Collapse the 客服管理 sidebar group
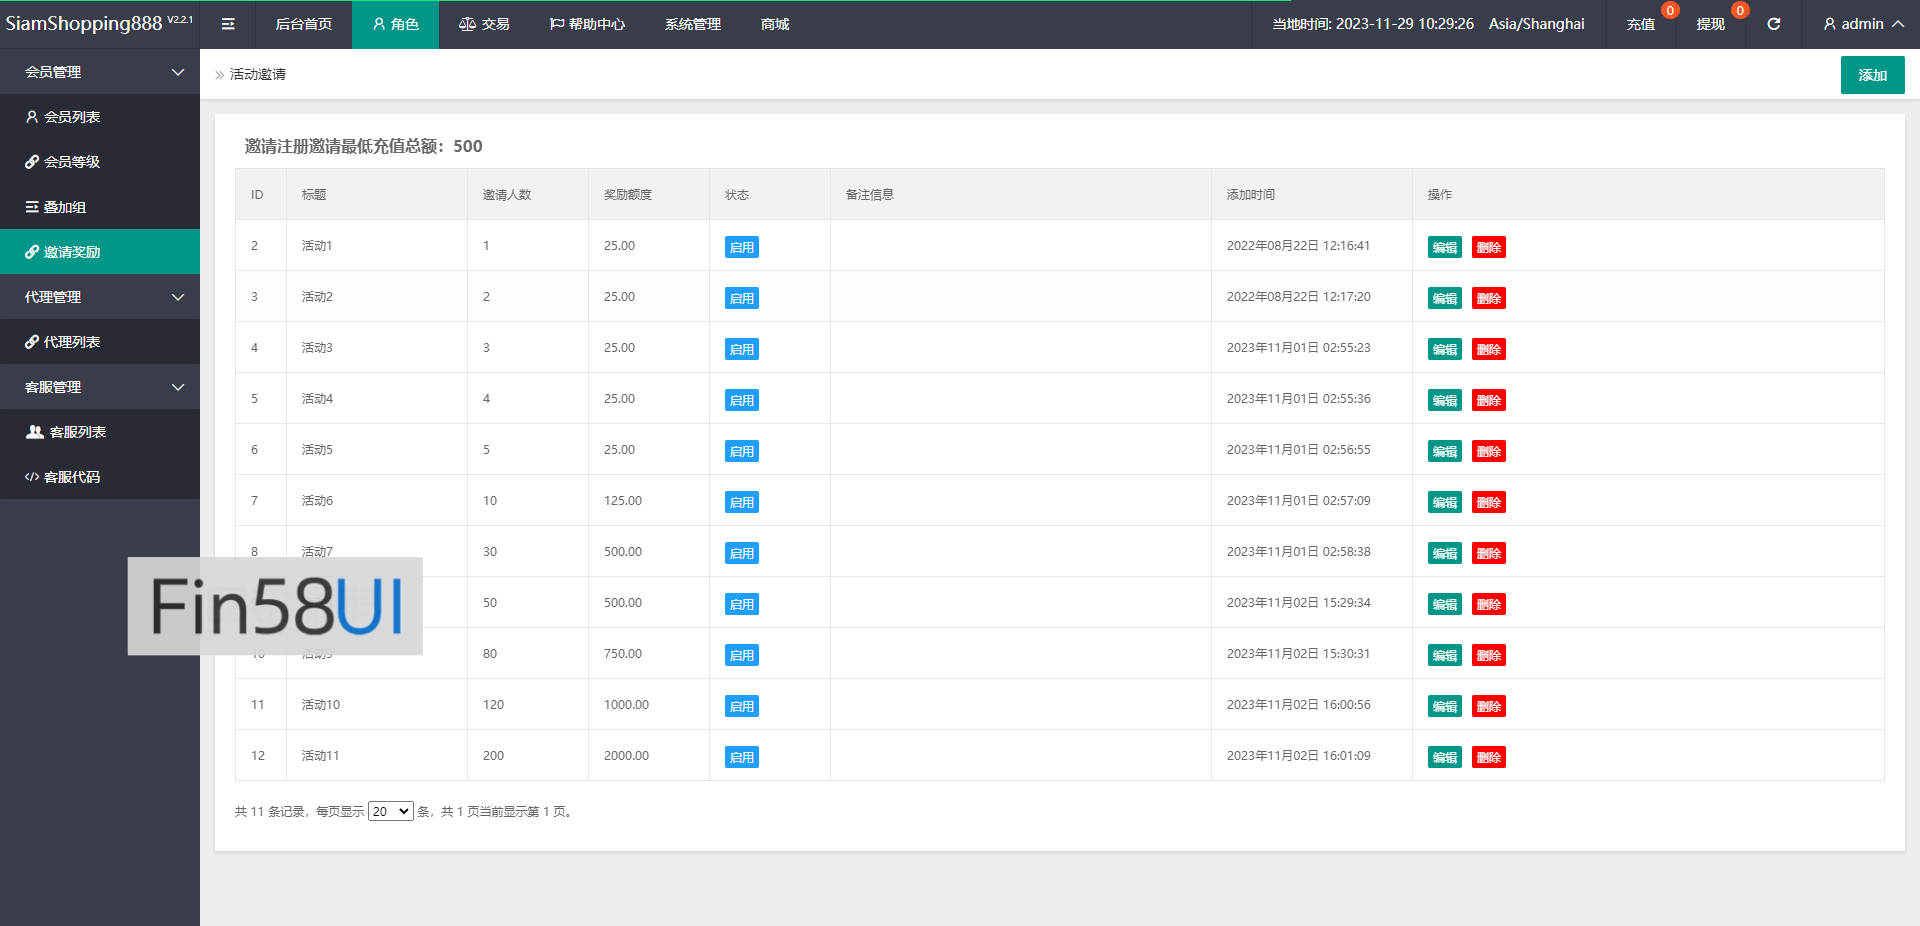1920x926 pixels. pyautogui.click(x=100, y=387)
